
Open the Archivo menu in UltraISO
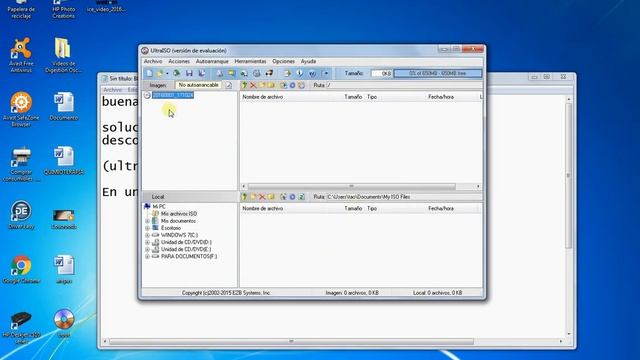[153, 61]
